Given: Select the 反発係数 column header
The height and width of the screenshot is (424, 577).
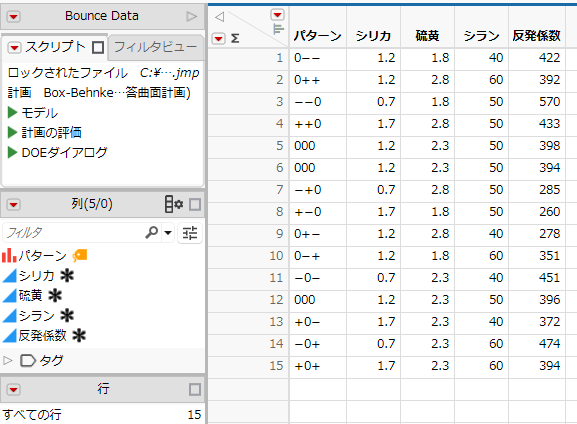Looking at the screenshot, I should [537, 36].
